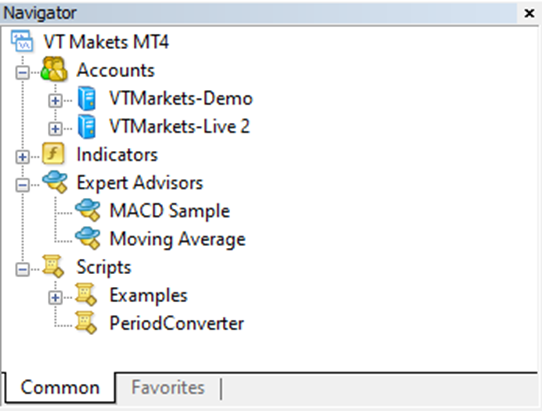Click the VTMarkets-Live 2 server icon

(x=87, y=127)
